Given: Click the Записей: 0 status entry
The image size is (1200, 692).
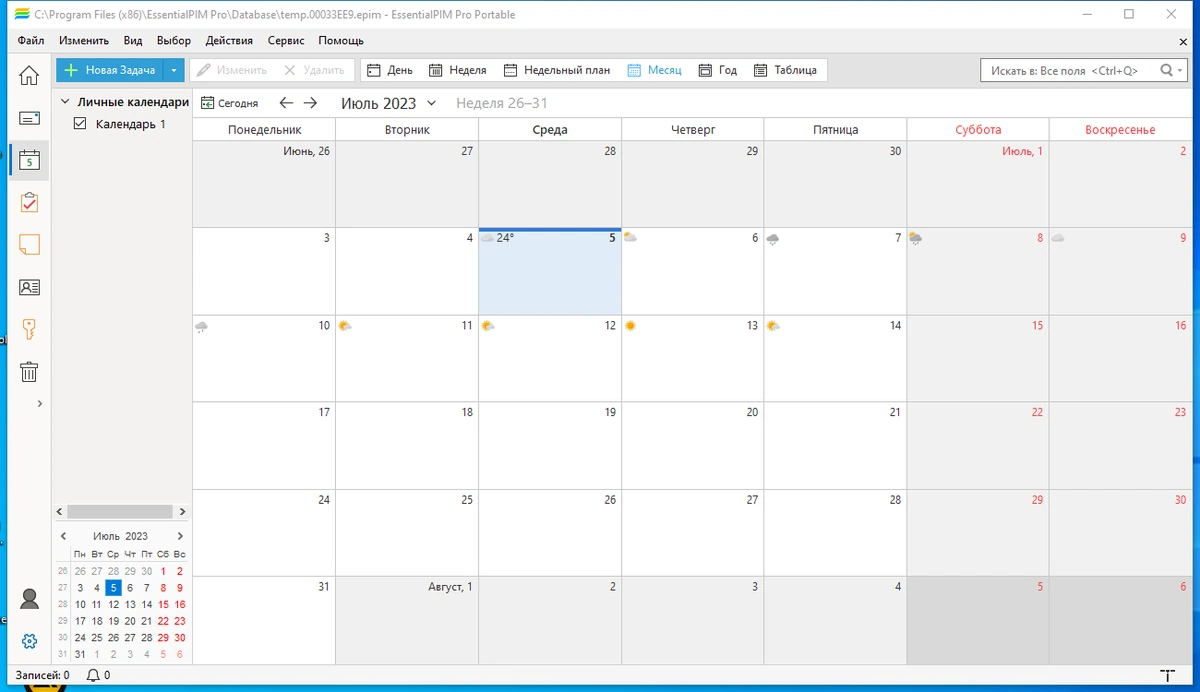Looking at the screenshot, I should (42, 676).
